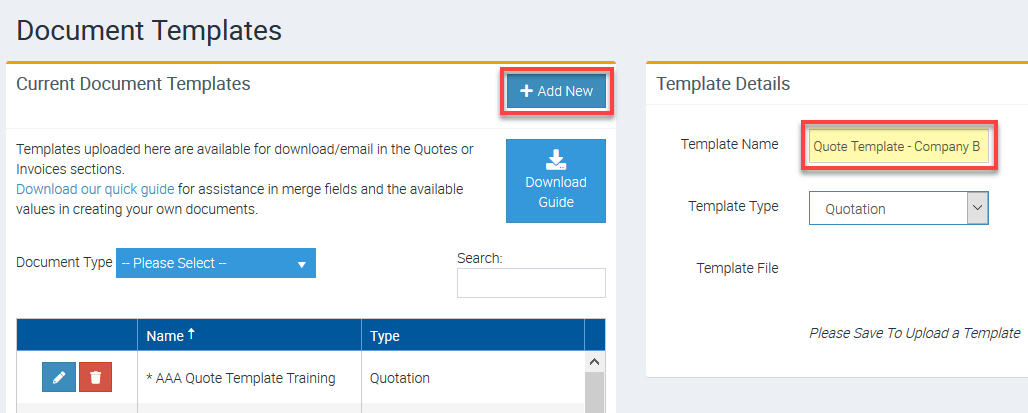
Task: Click inside the Search input field
Action: point(531,283)
